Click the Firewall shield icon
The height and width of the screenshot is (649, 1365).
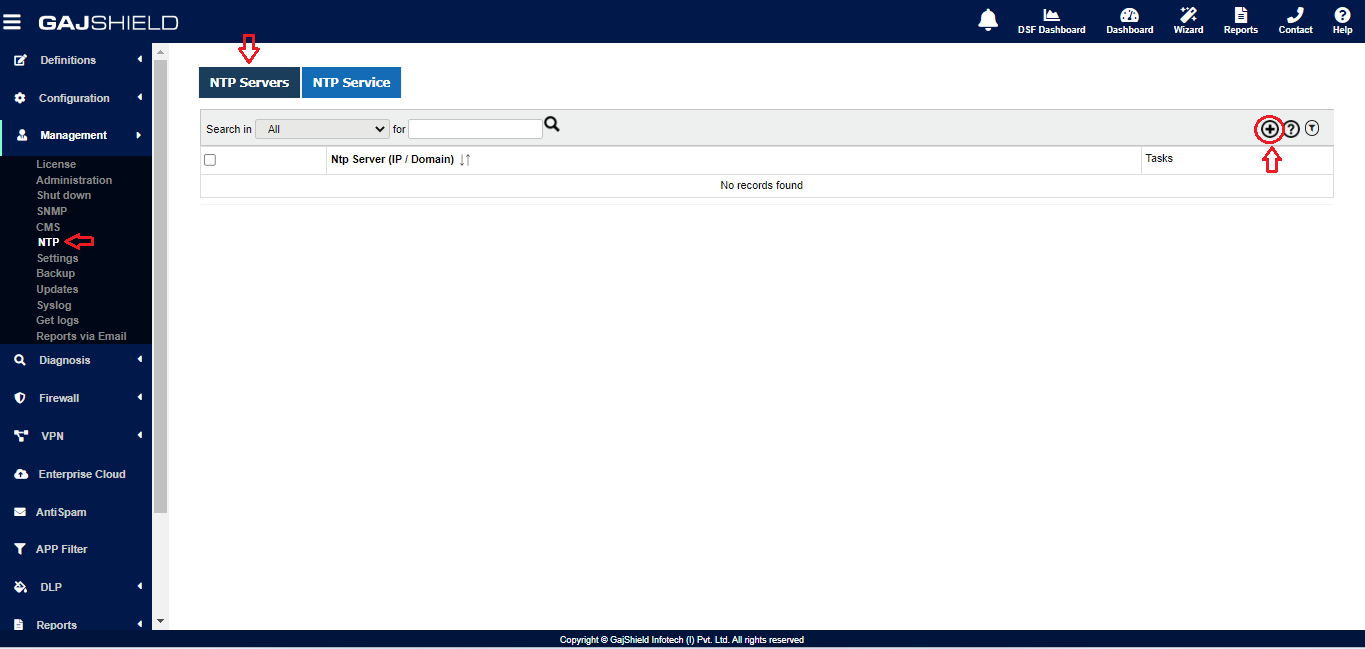tap(20, 398)
